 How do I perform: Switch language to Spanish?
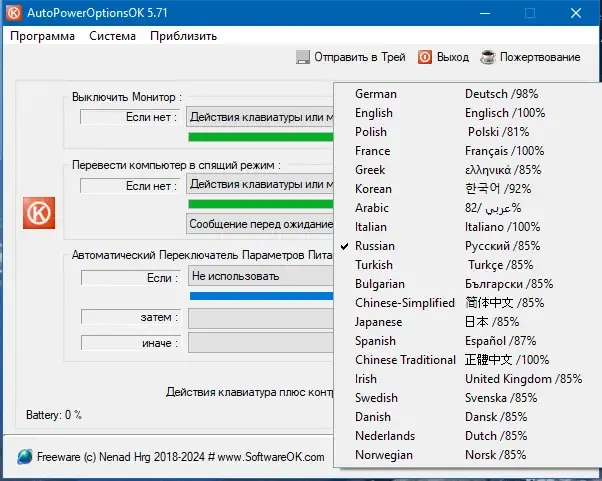[x=467, y=341]
